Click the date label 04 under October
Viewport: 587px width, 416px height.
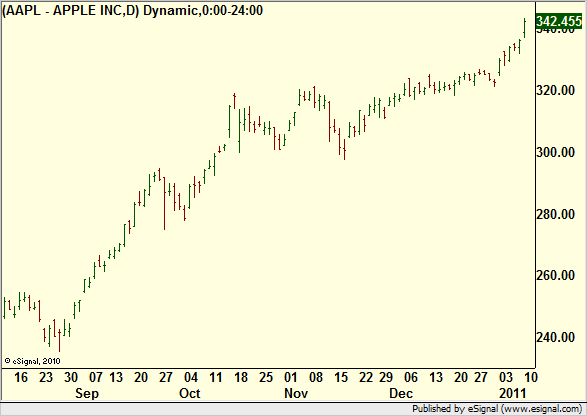[x=191, y=377]
